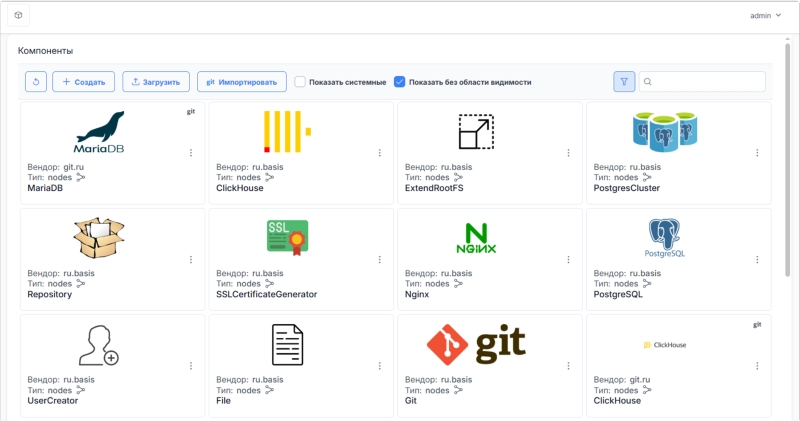Click nodes type icon on PostgresCluster card
Viewport: 800px width, 421px height.
point(647,177)
